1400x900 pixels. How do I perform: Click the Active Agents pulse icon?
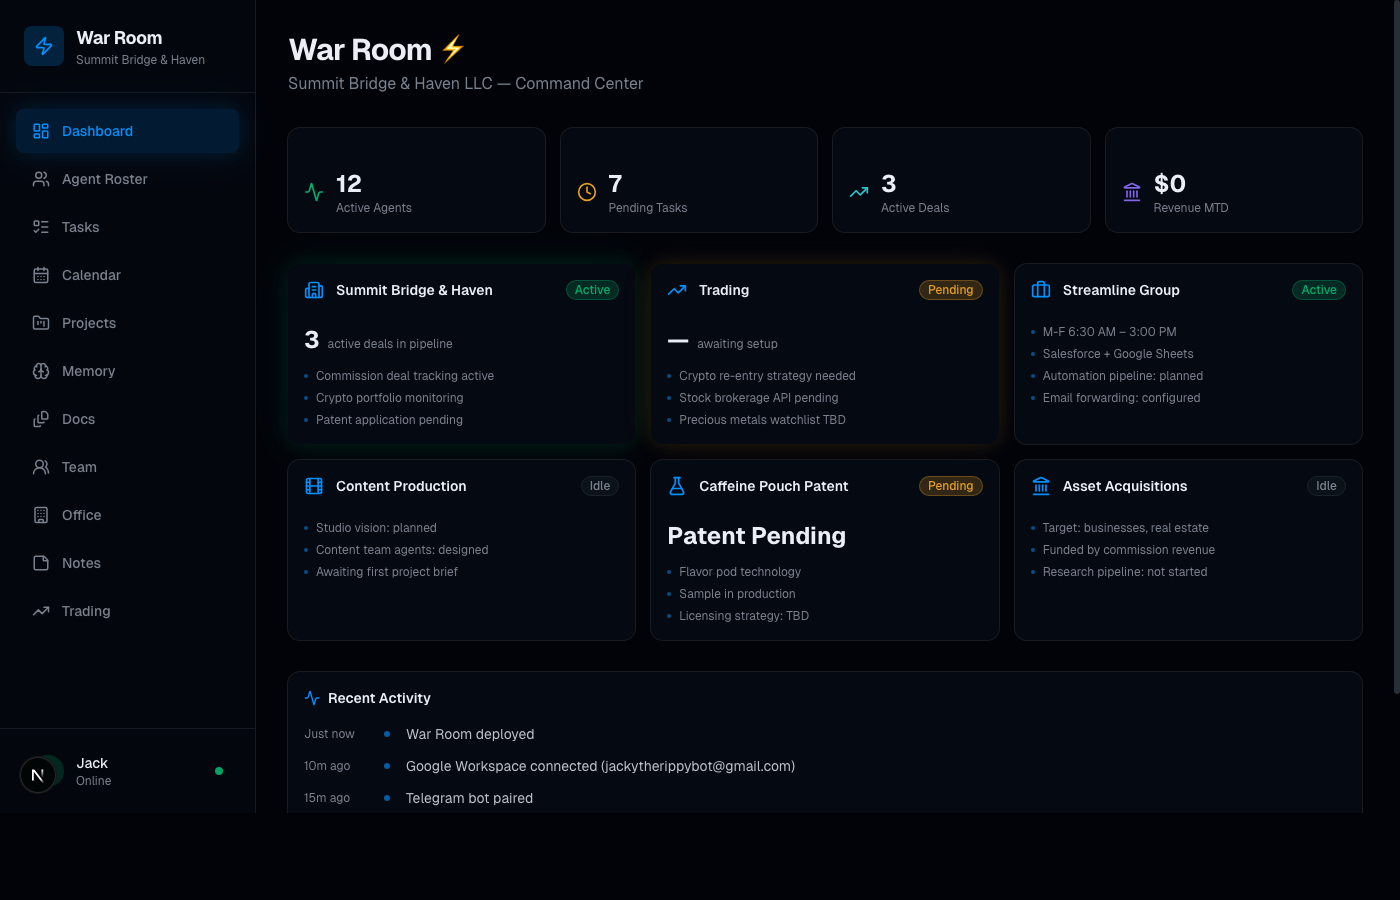click(314, 192)
